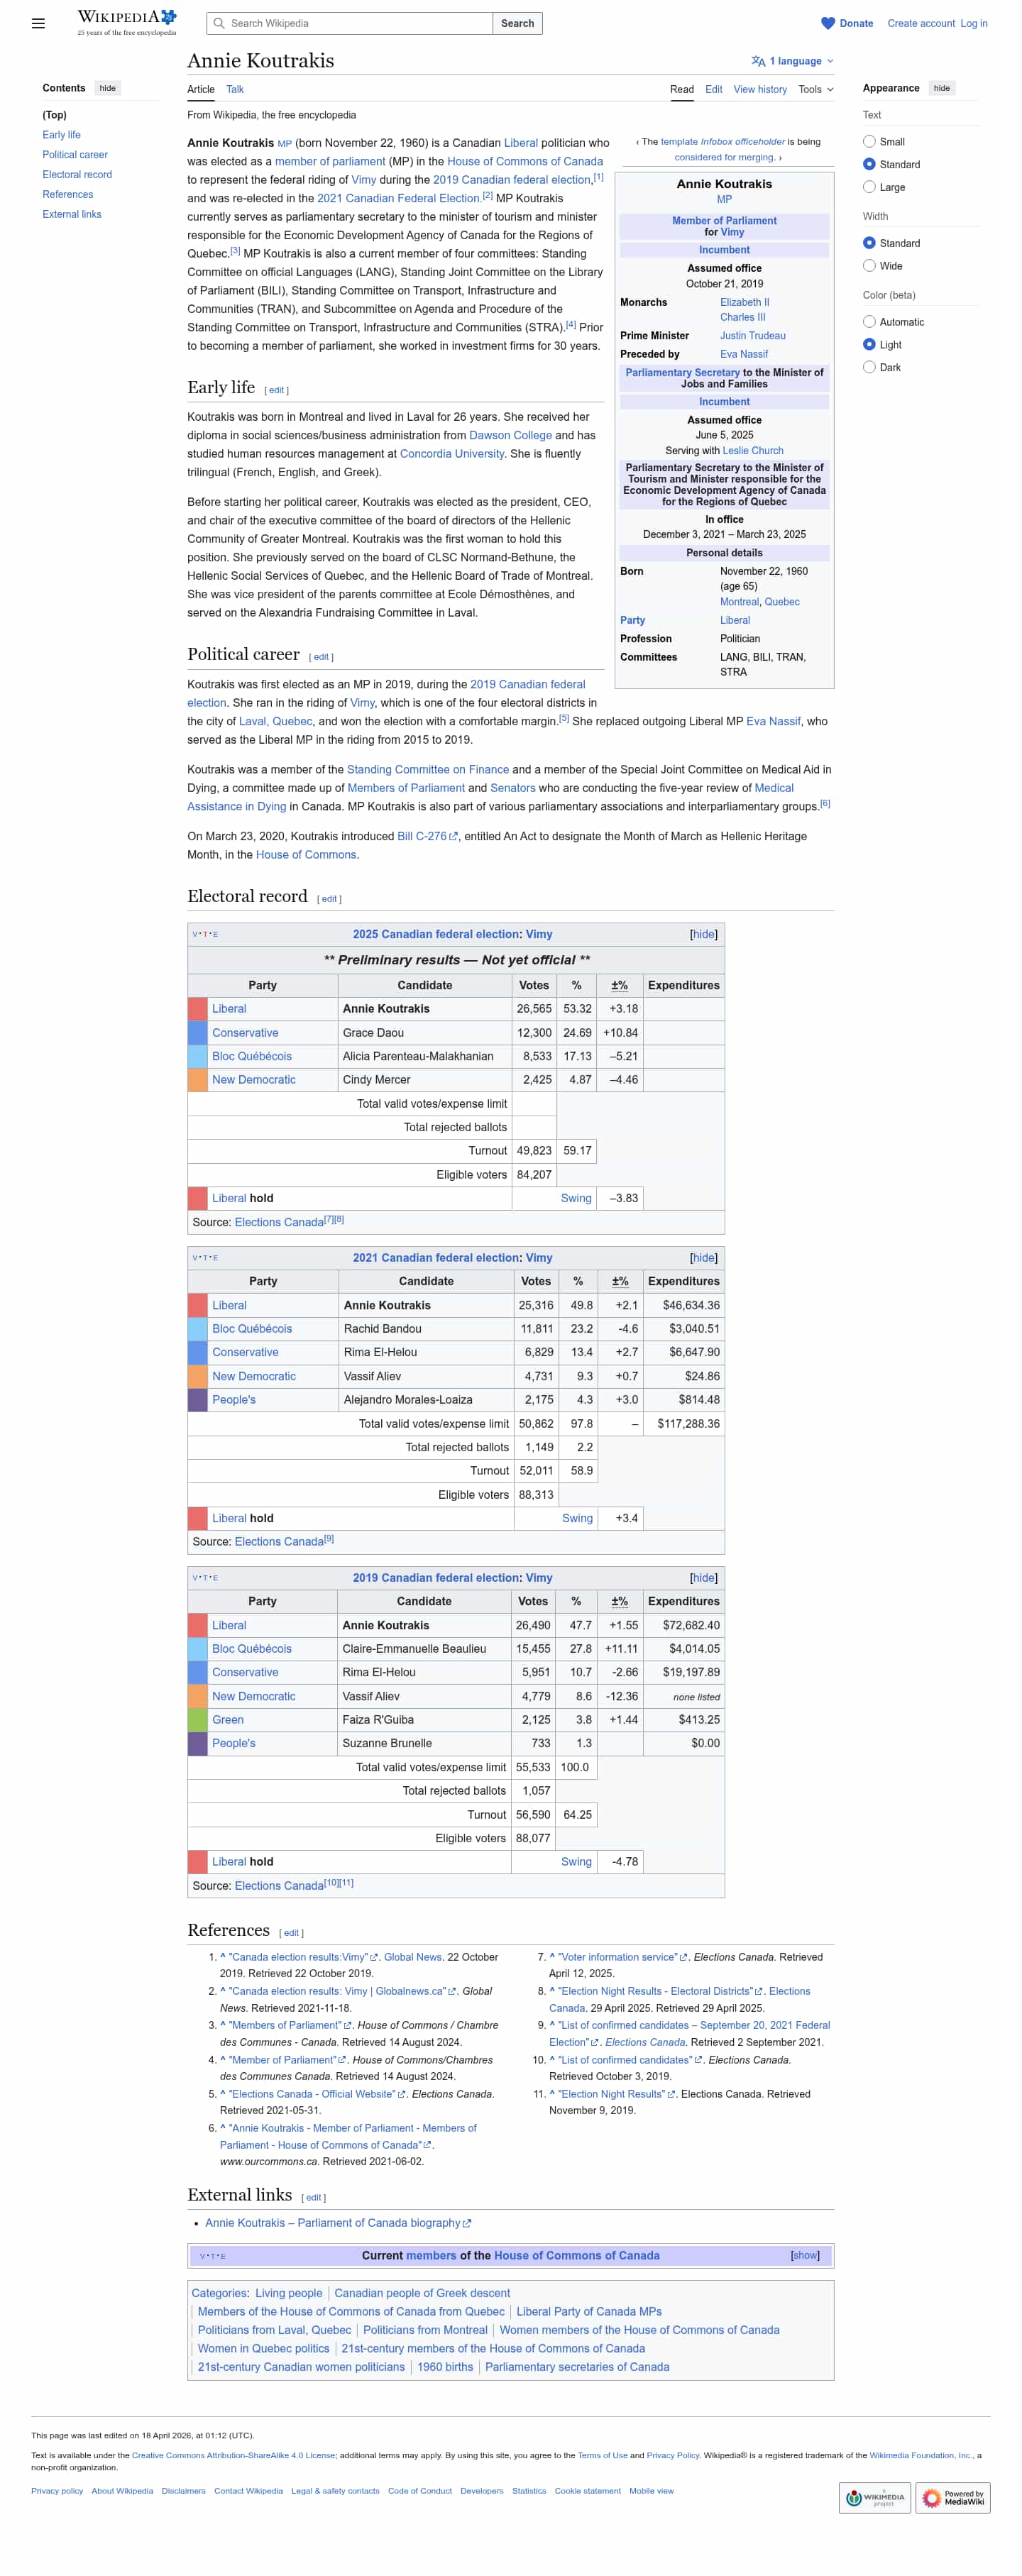Click the language translation icon
1022x2576 pixels.
point(758,61)
